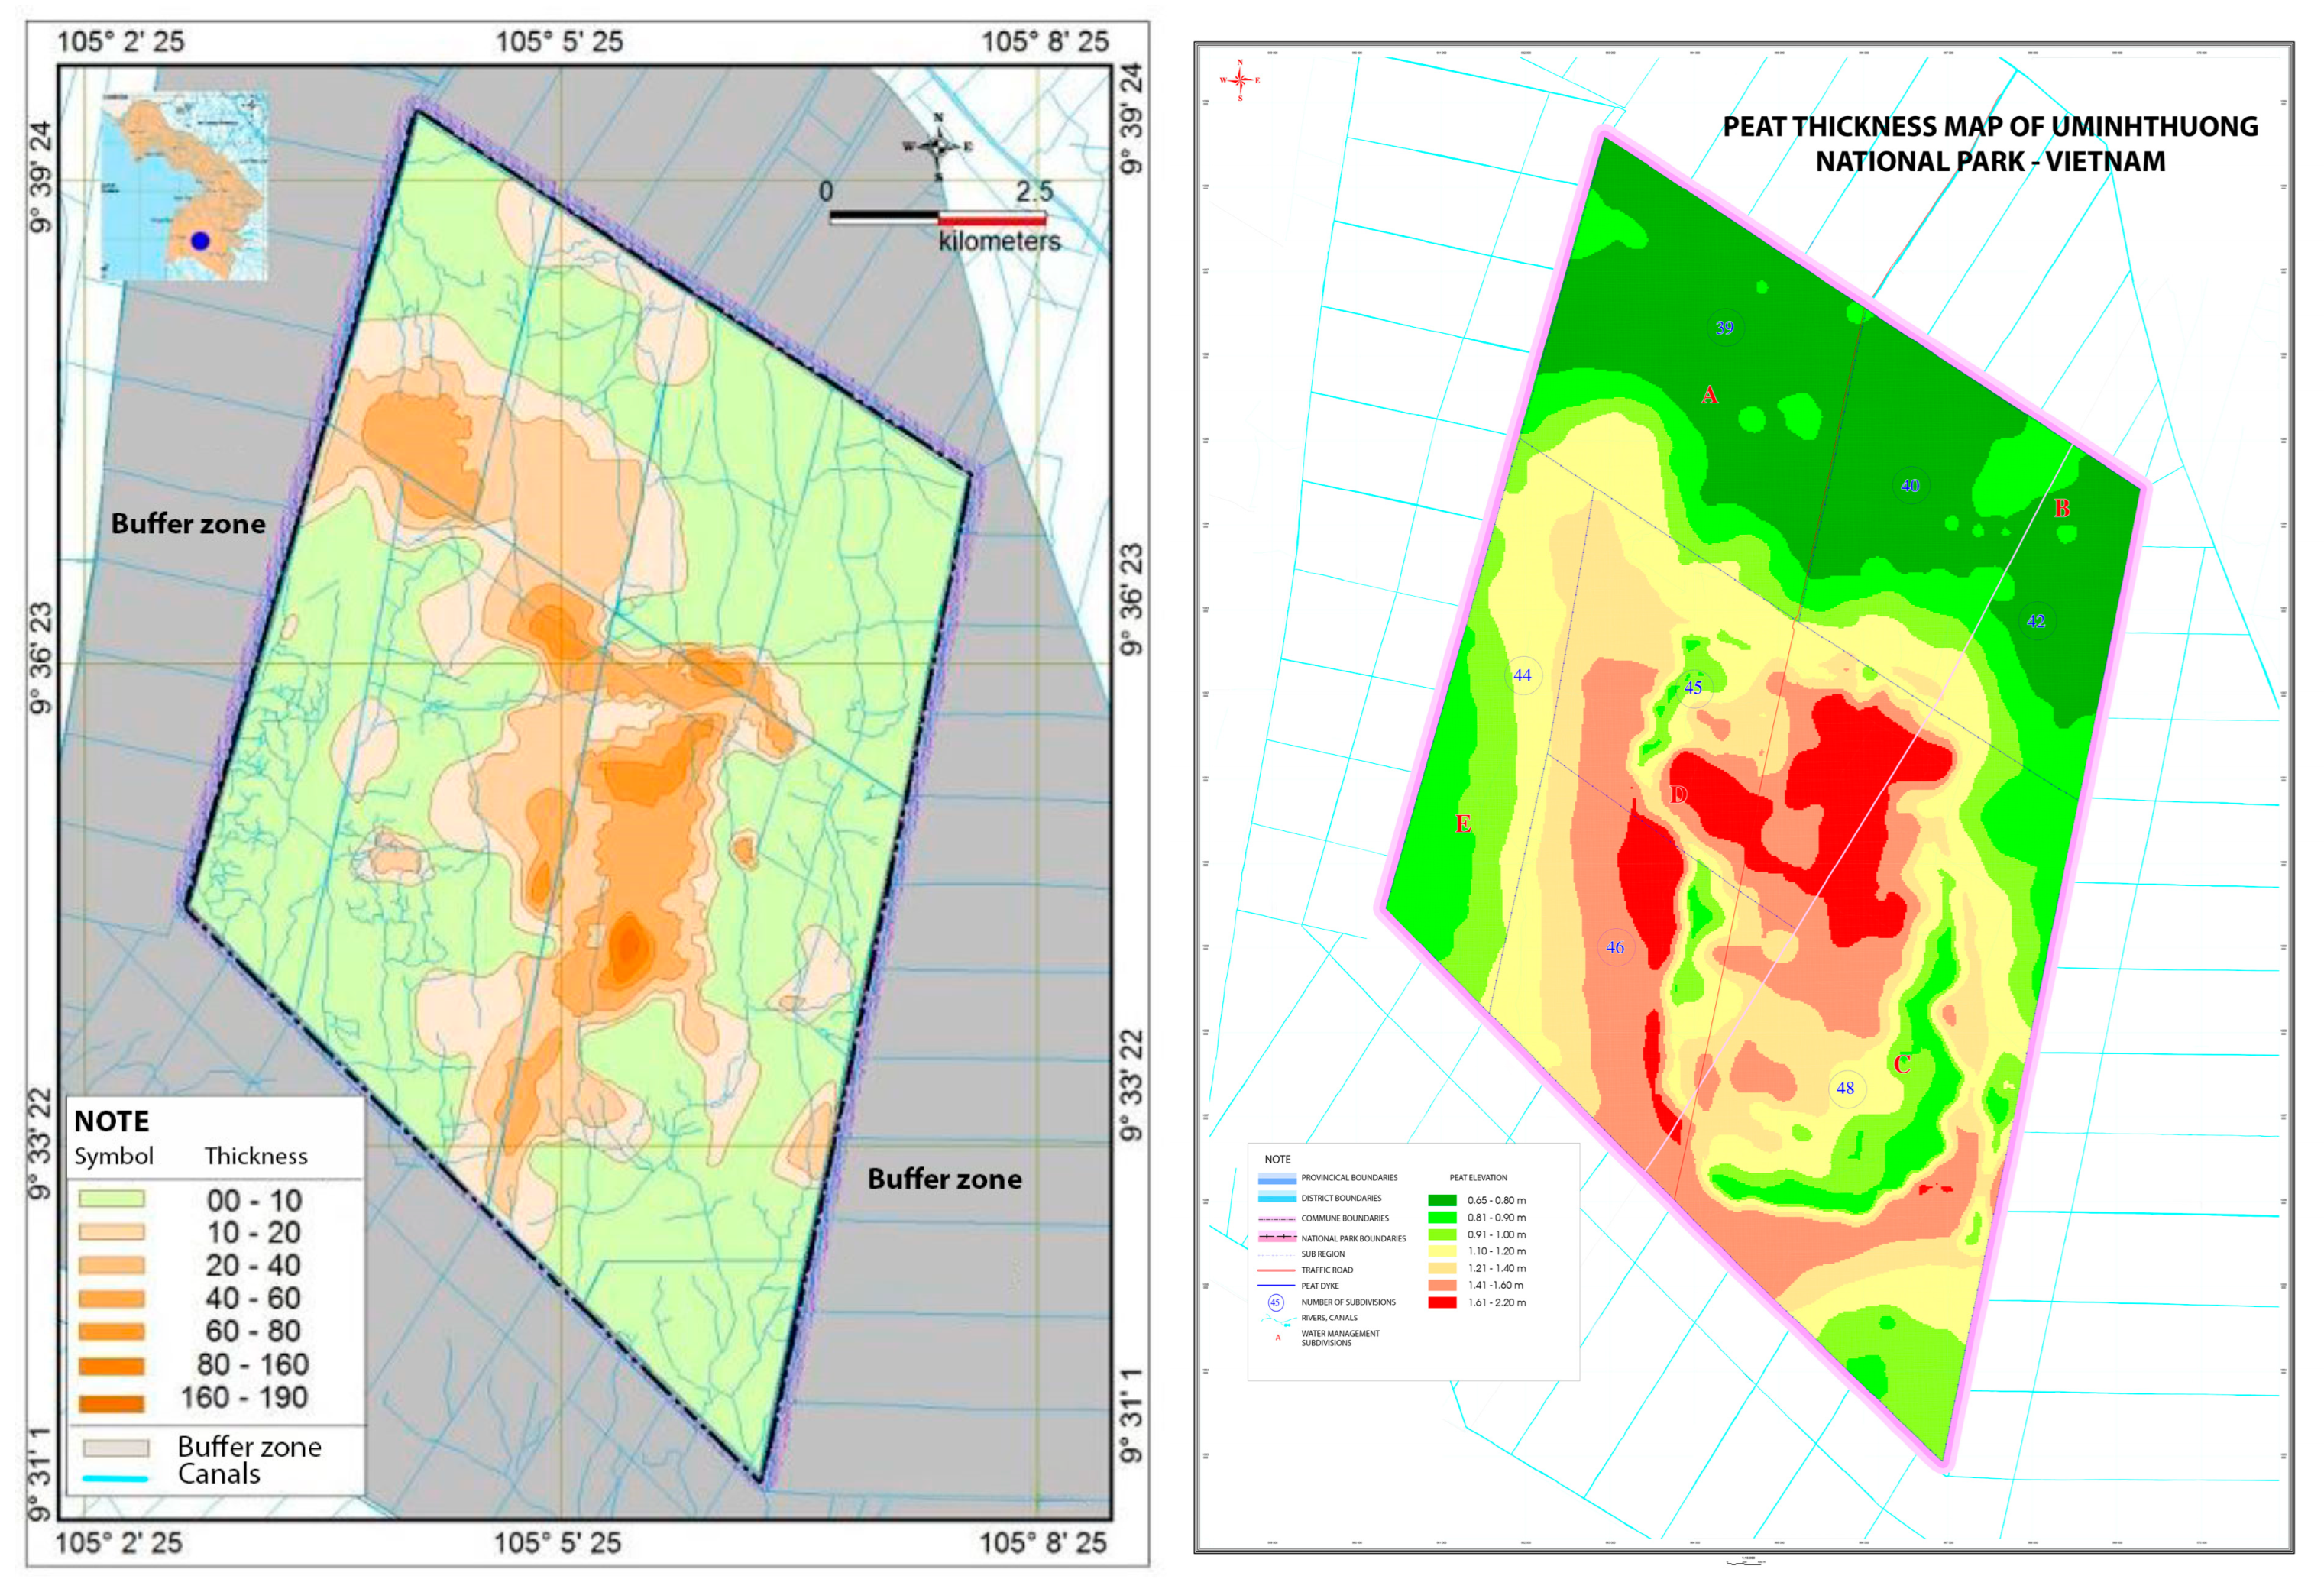2324x1579 pixels.
Task: Click the Canals cyan line legend symbol
Action: [115, 1478]
